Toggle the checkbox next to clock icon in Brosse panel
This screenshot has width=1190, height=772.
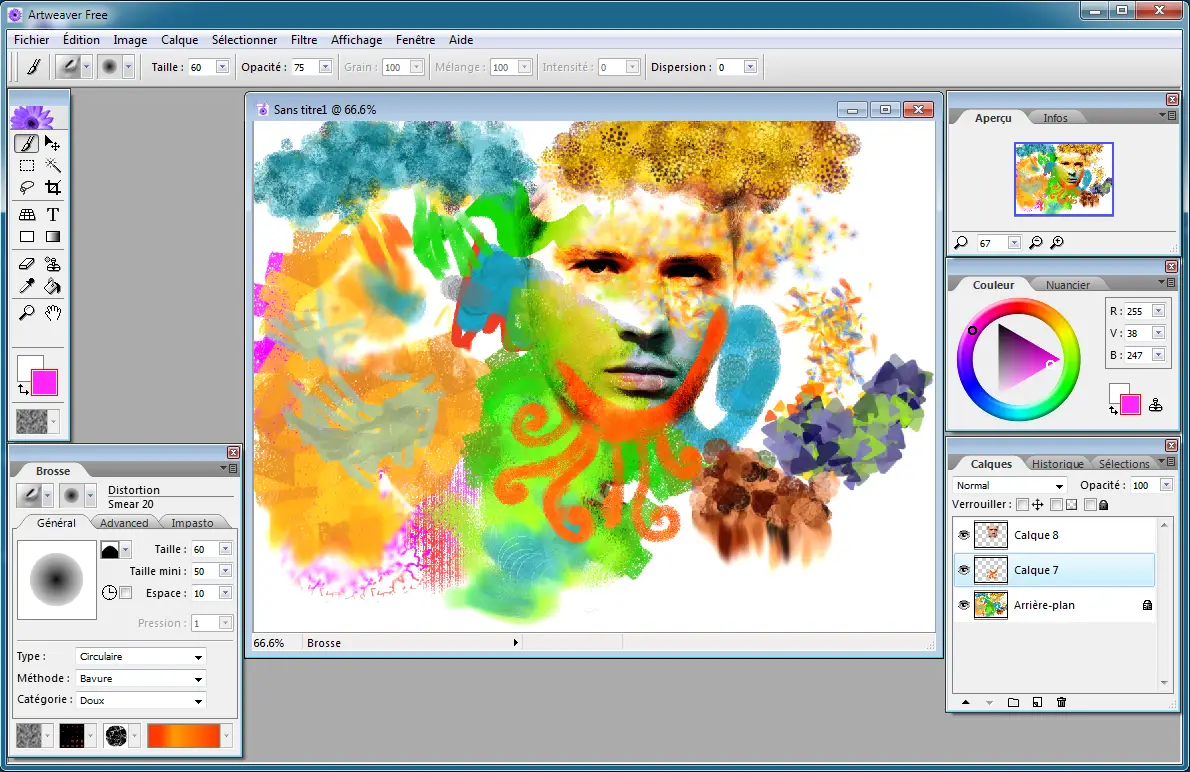(126, 593)
